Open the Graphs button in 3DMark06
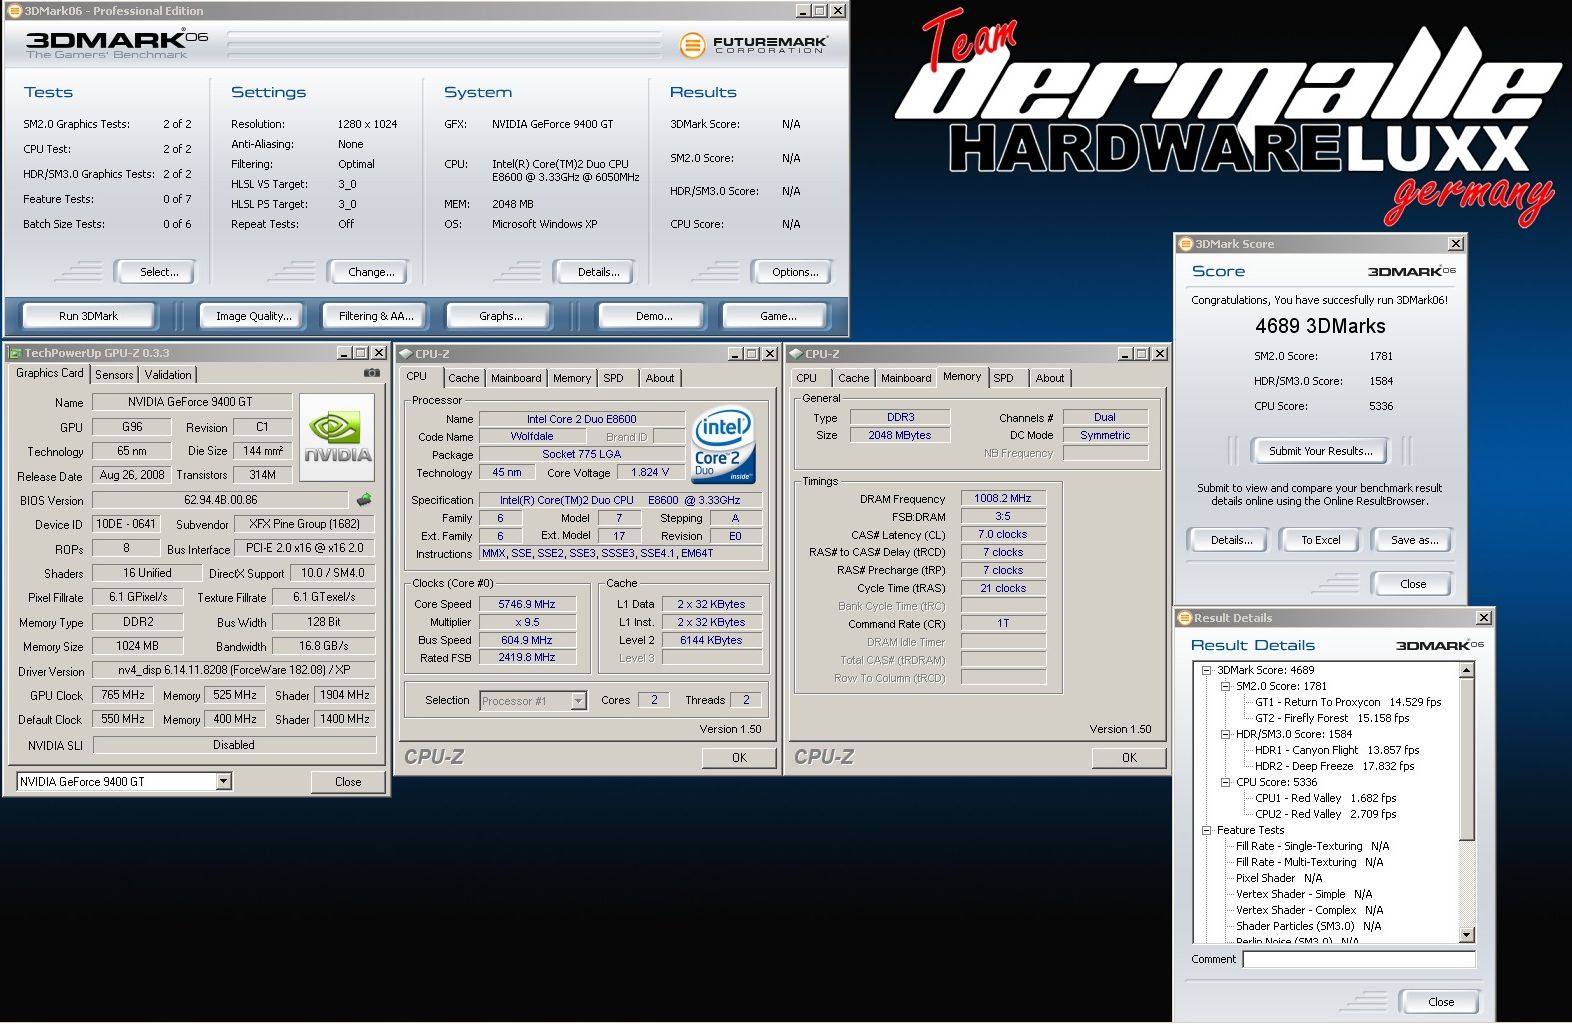The image size is (1572, 1024). click(x=501, y=316)
